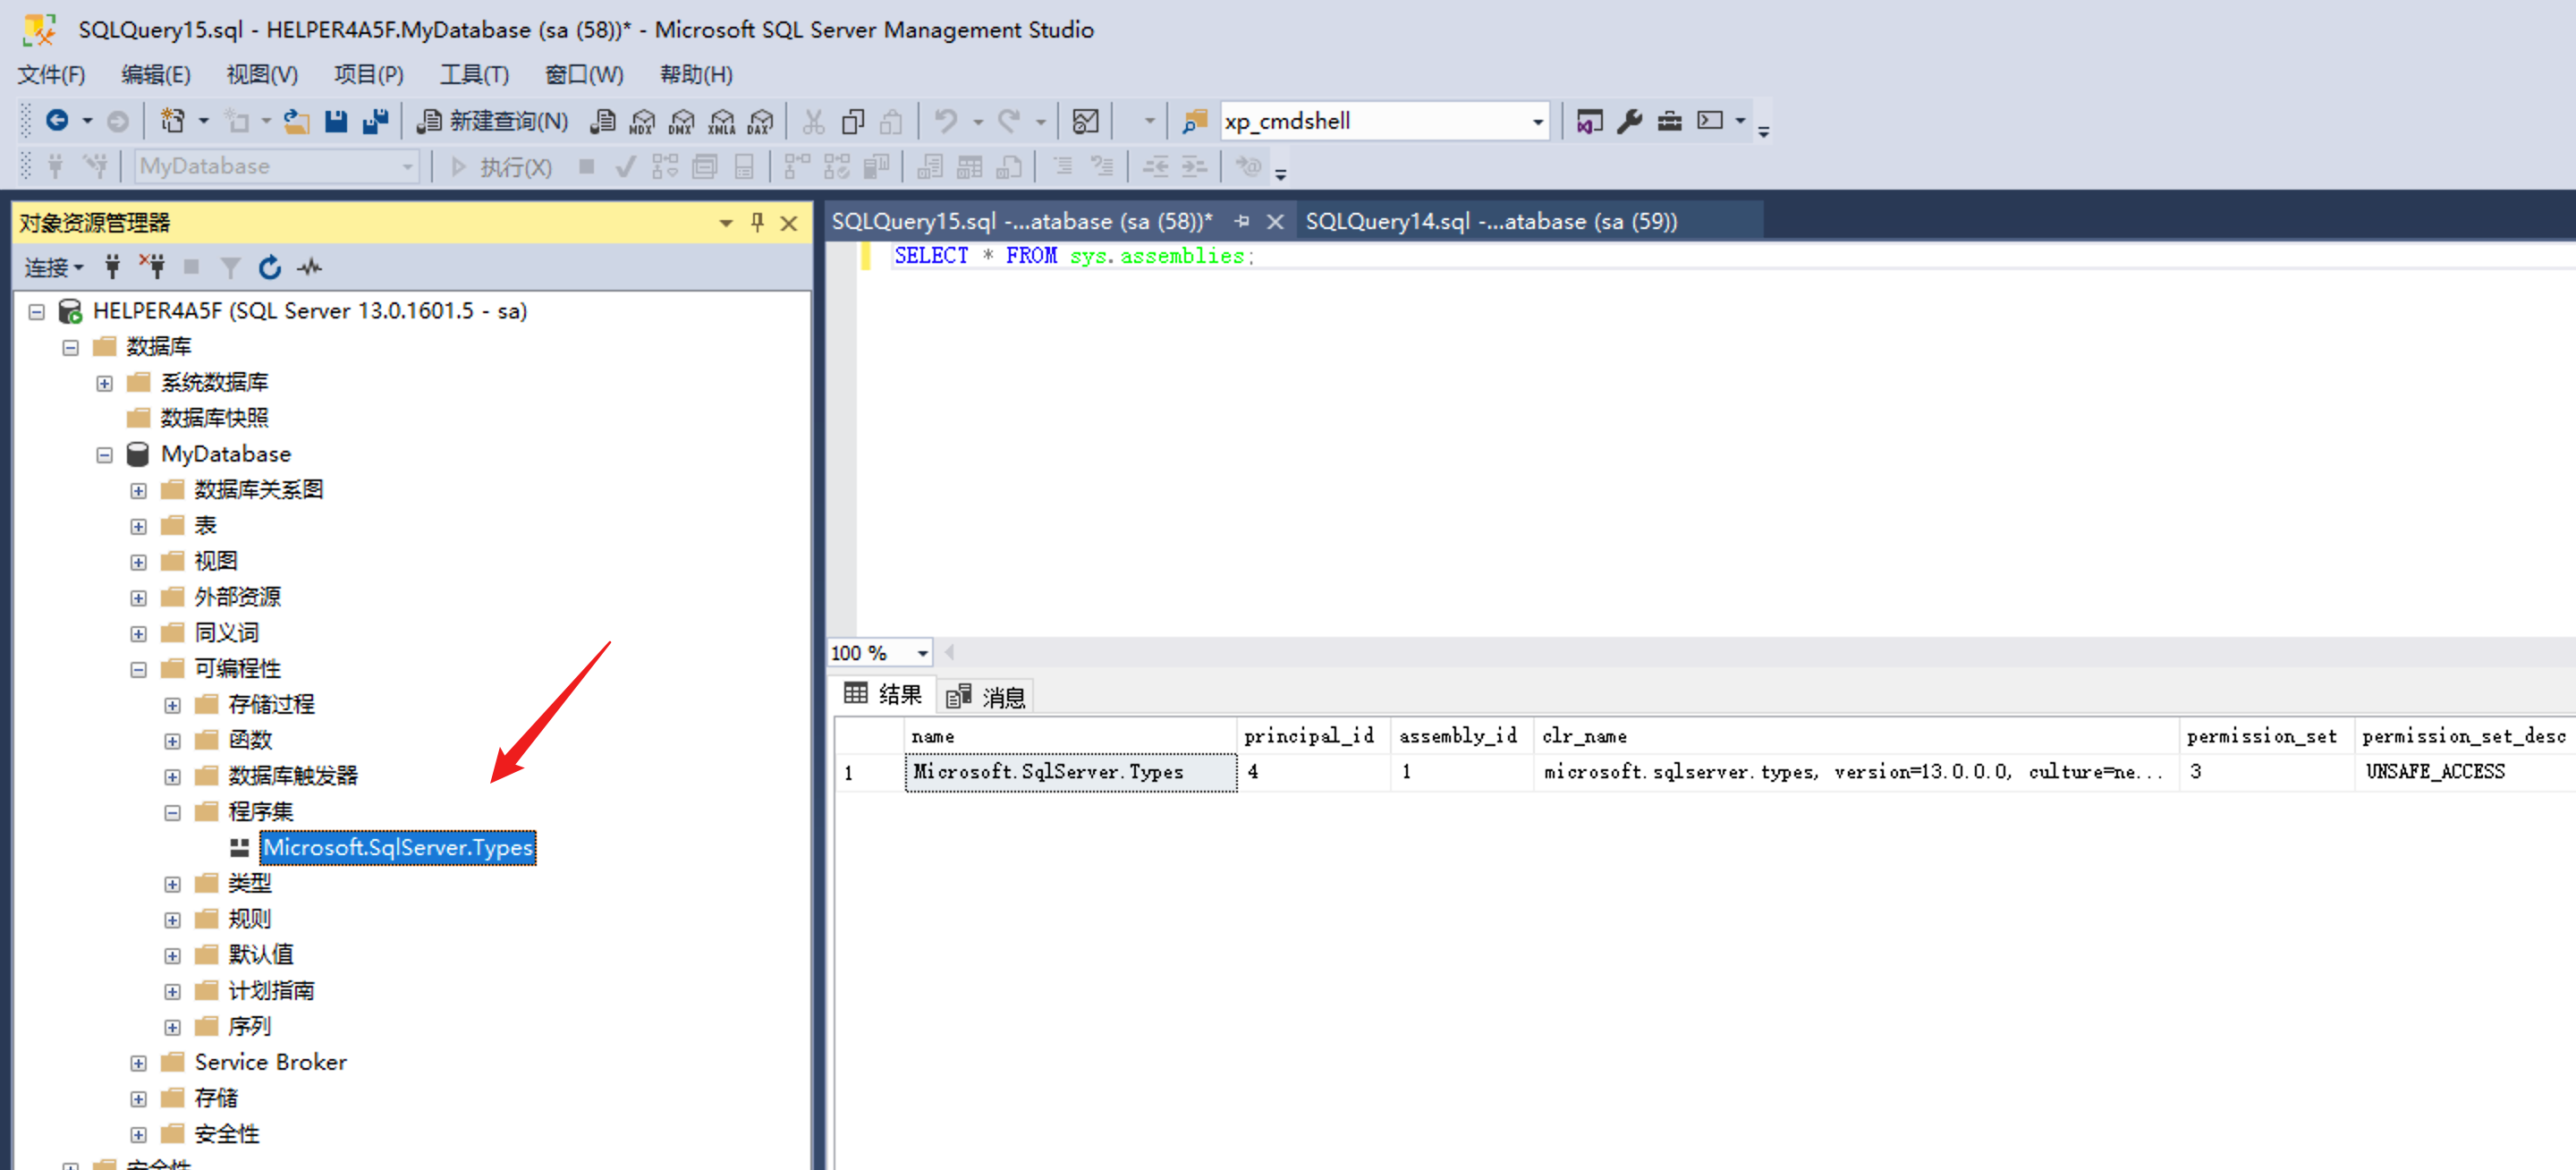The height and width of the screenshot is (1170, 2576).
Task: Expand the 存储过程 folder node
Action: (172, 705)
